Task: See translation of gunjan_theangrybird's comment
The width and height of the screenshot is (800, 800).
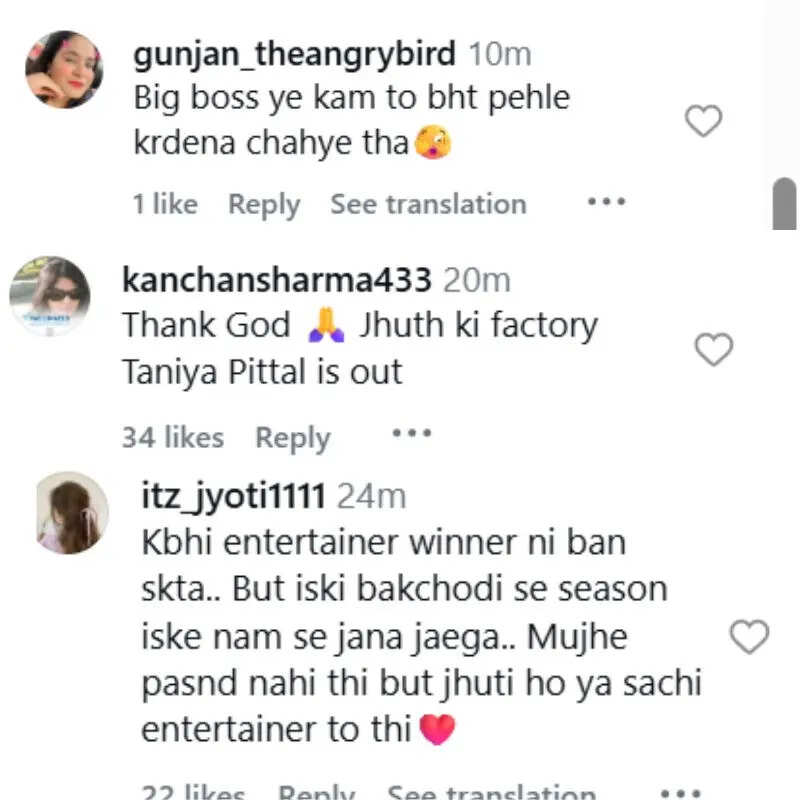Action: [x=428, y=204]
